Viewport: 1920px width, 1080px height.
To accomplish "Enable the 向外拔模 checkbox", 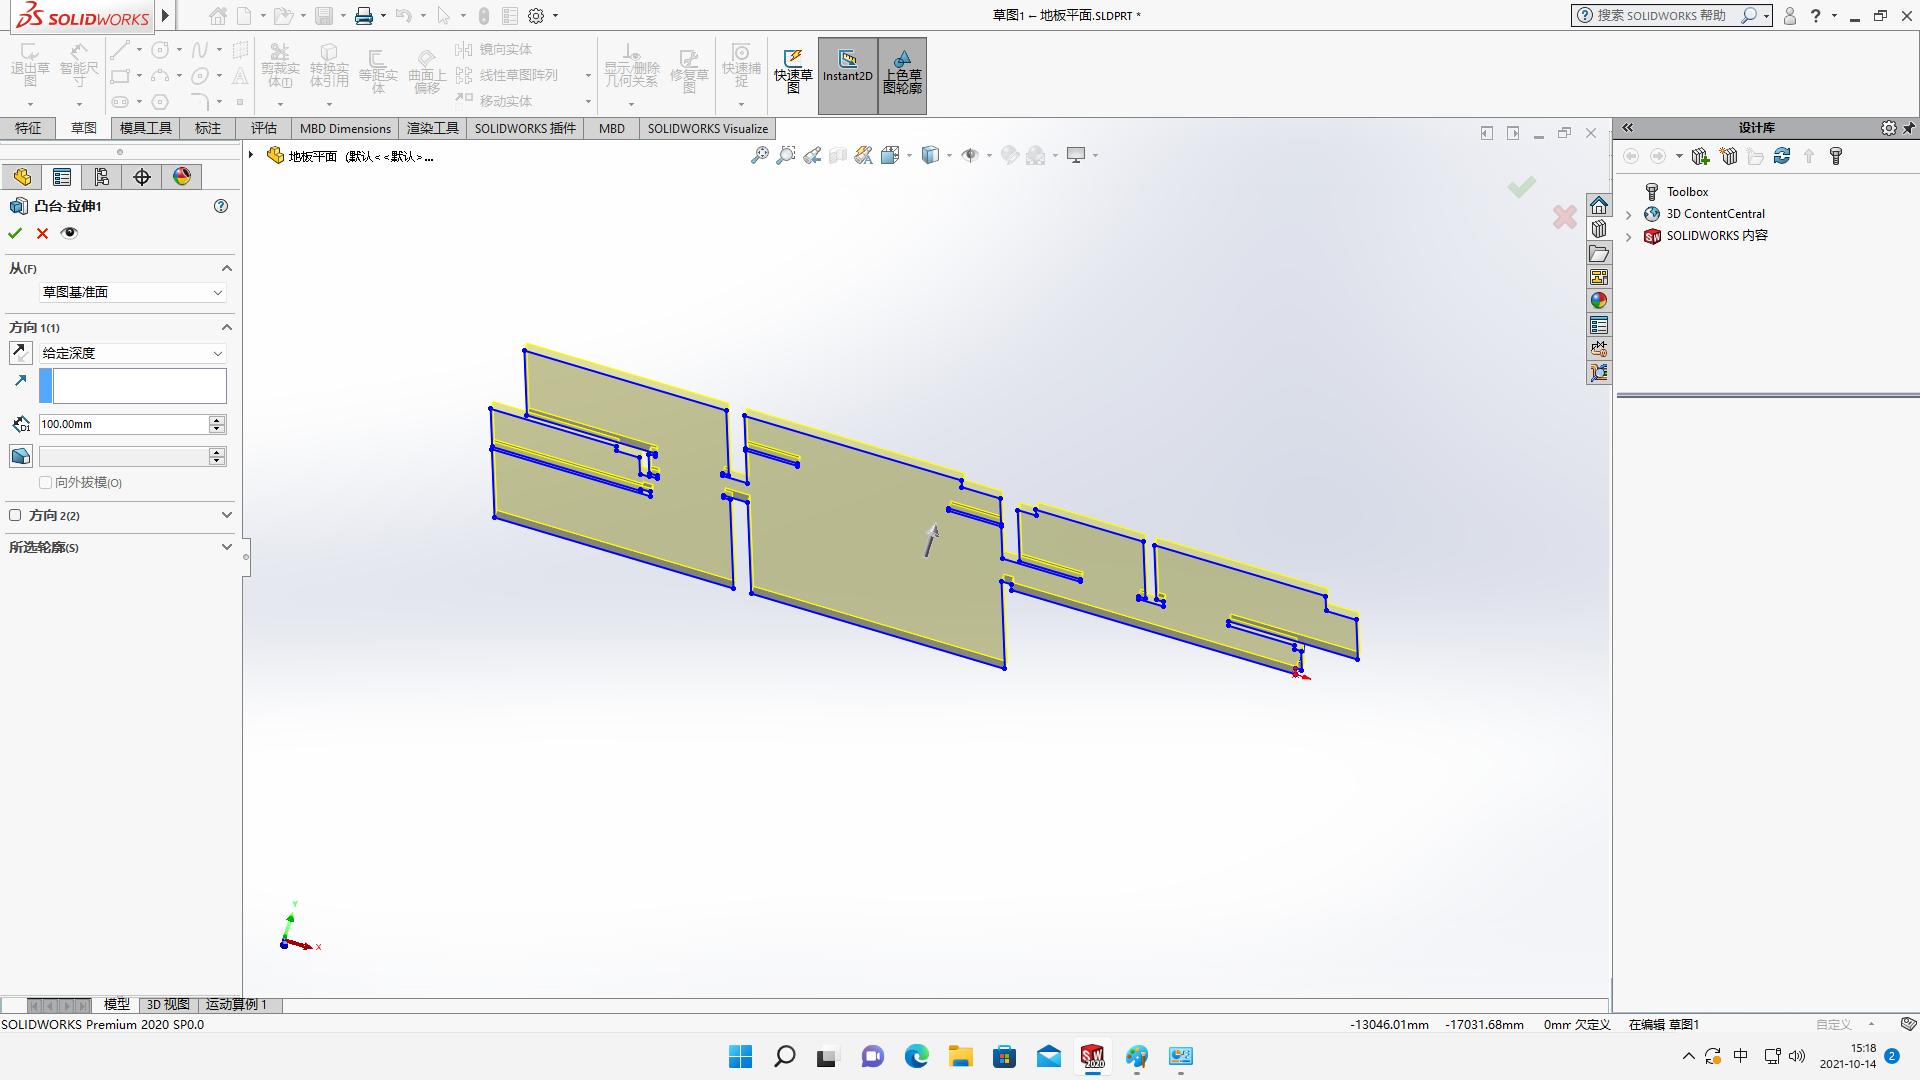I will tap(46, 482).
